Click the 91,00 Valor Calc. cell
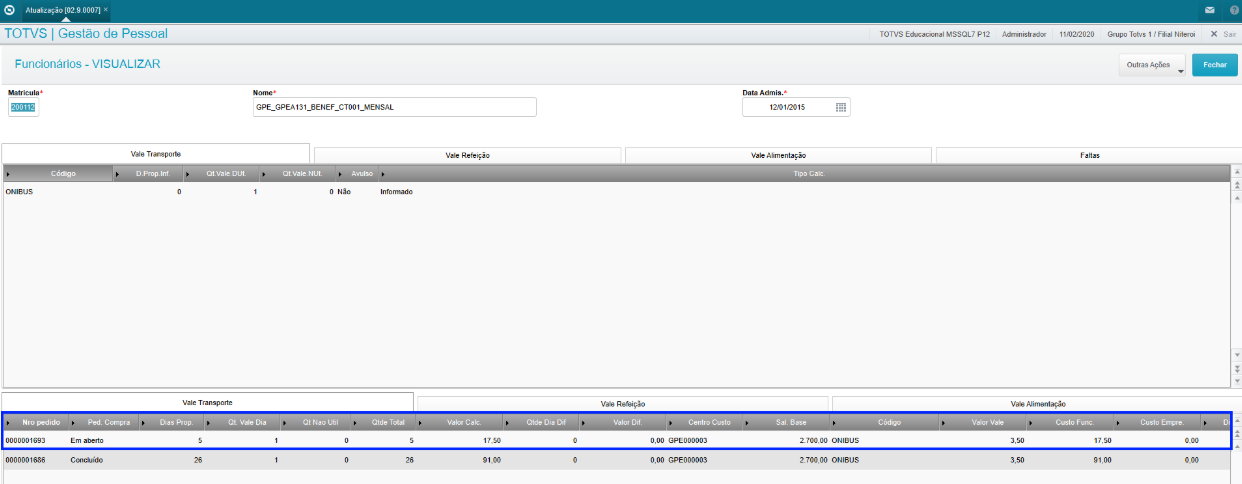 (x=491, y=460)
